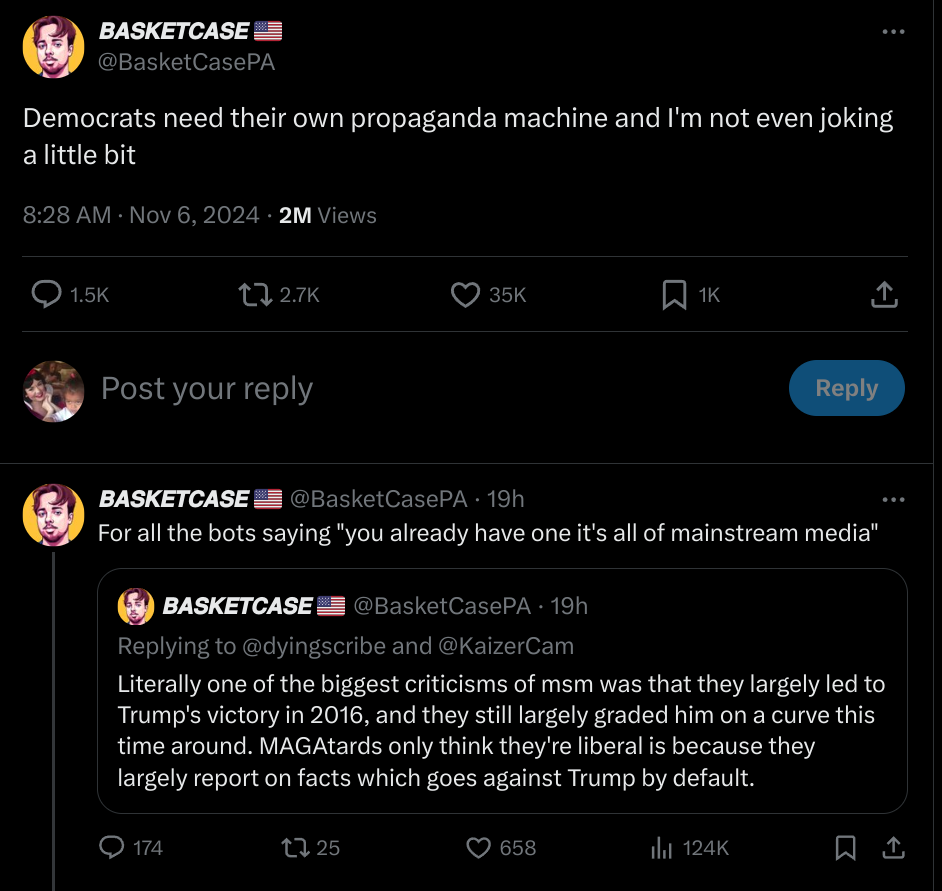Bookmark the follow-up tweet
The height and width of the screenshot is (891, 942).
pos(845,847)
